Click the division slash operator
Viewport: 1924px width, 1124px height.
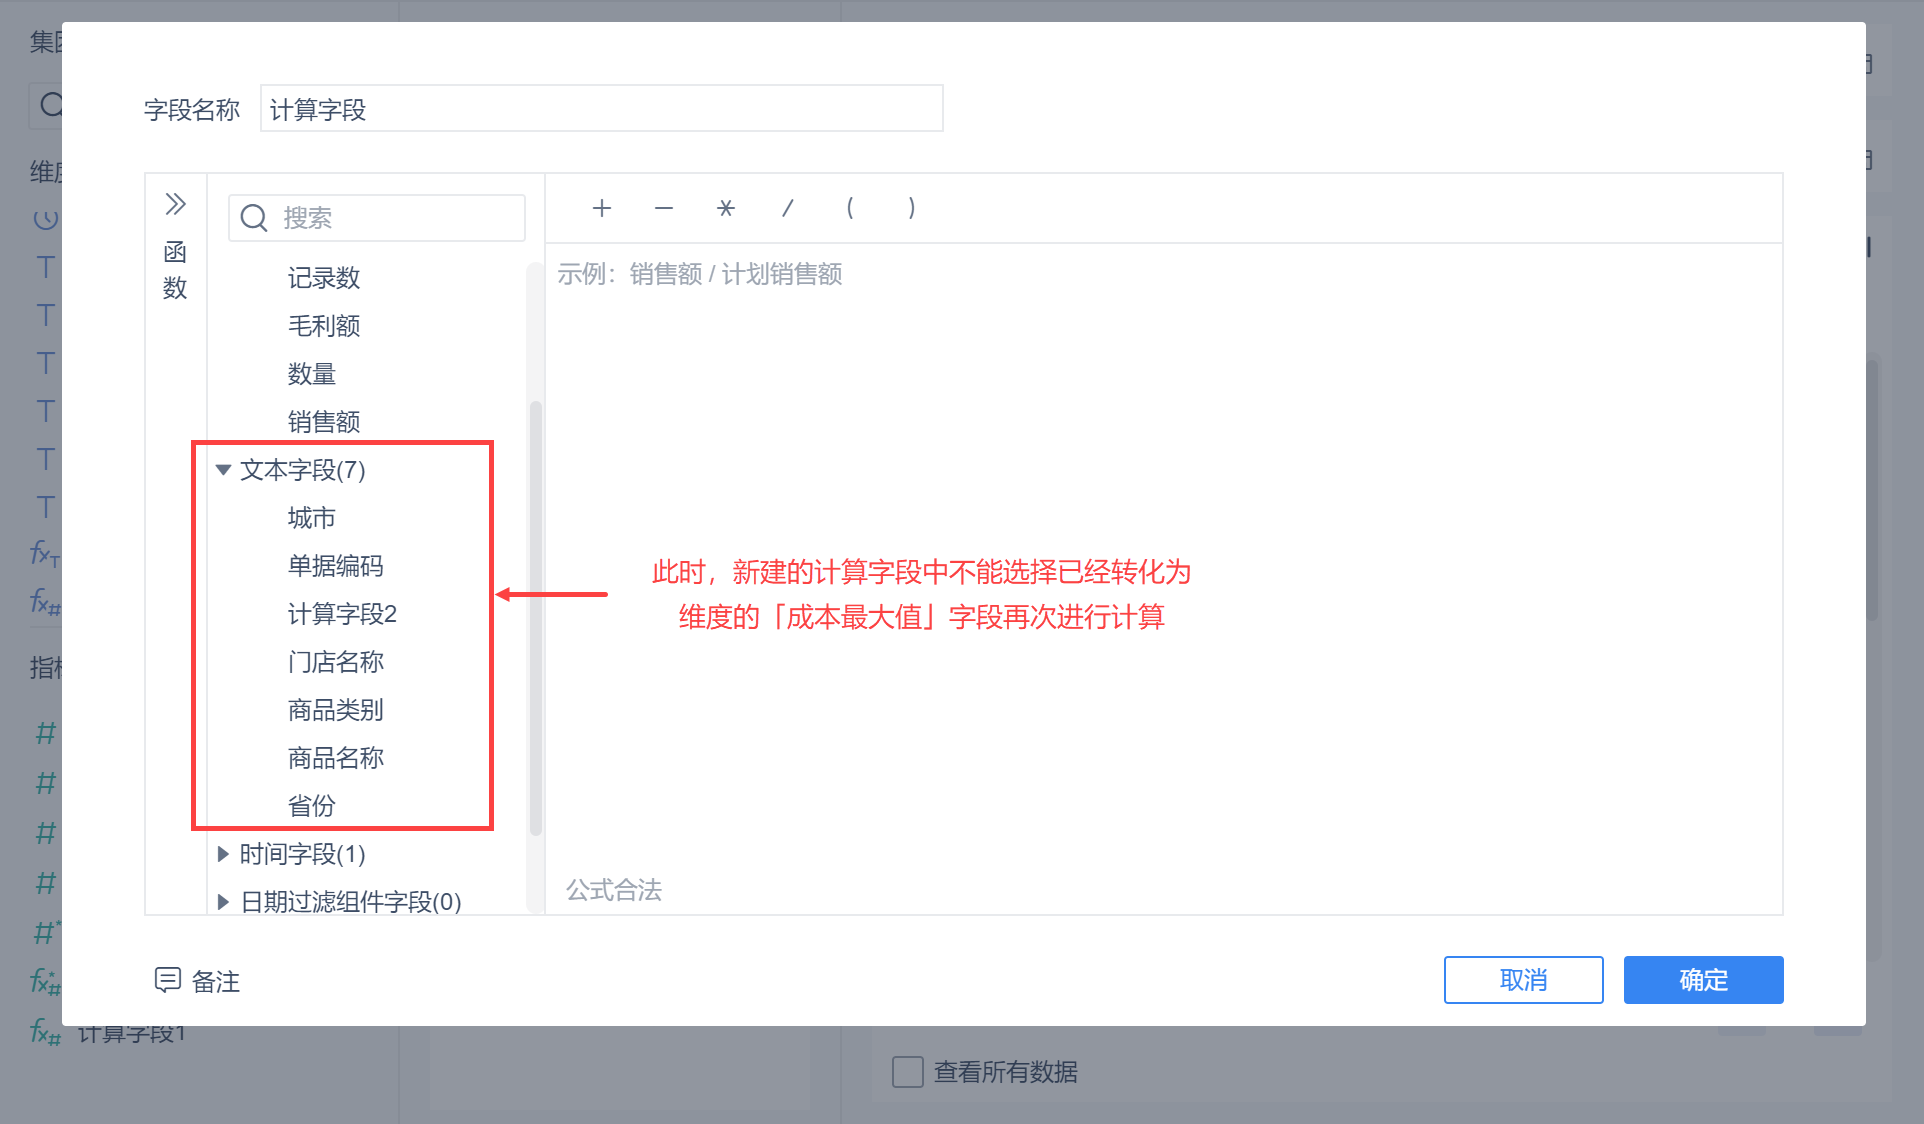pyautogui.click(x=788, y=208)
